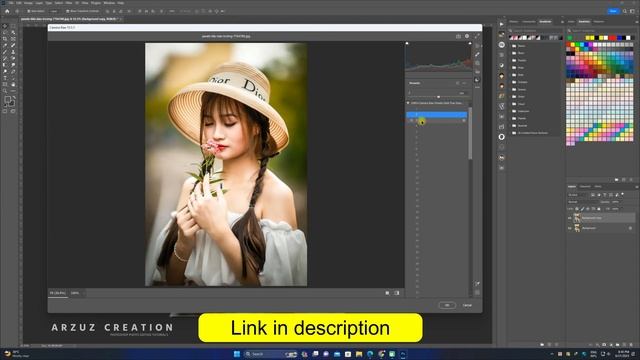The image size is (640, 360).
Task: Click the create new swatch group folder icon
Action: coord(617,180)
